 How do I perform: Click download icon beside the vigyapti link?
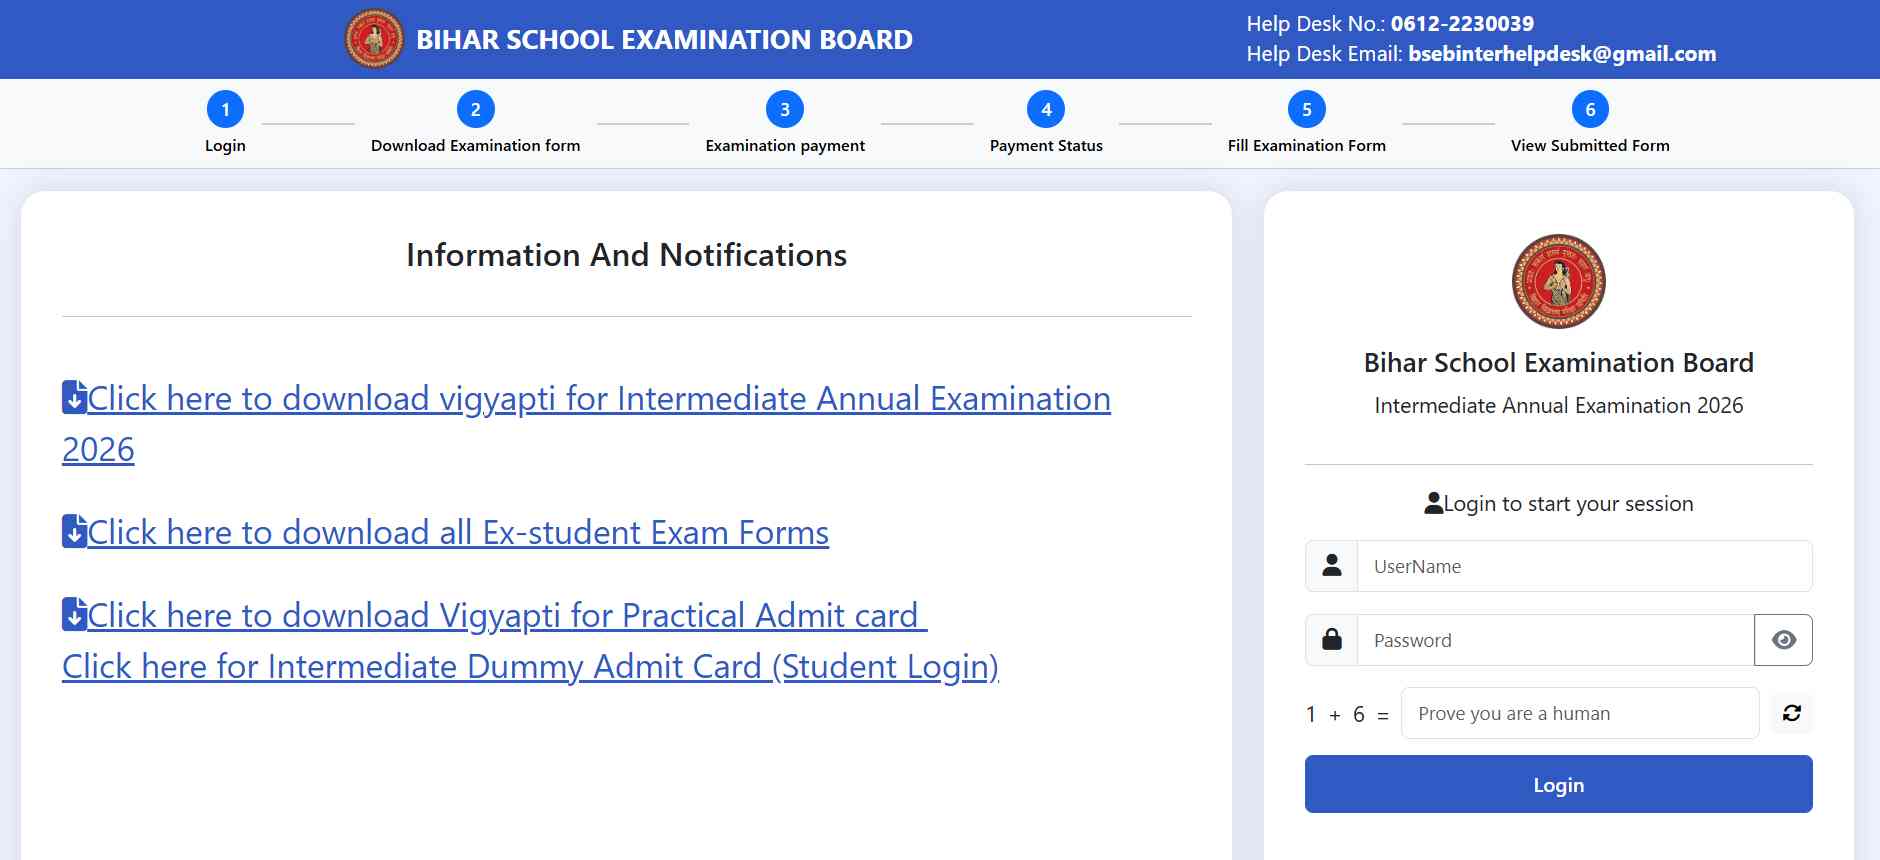pyautogui.click(x=72, y=397)
